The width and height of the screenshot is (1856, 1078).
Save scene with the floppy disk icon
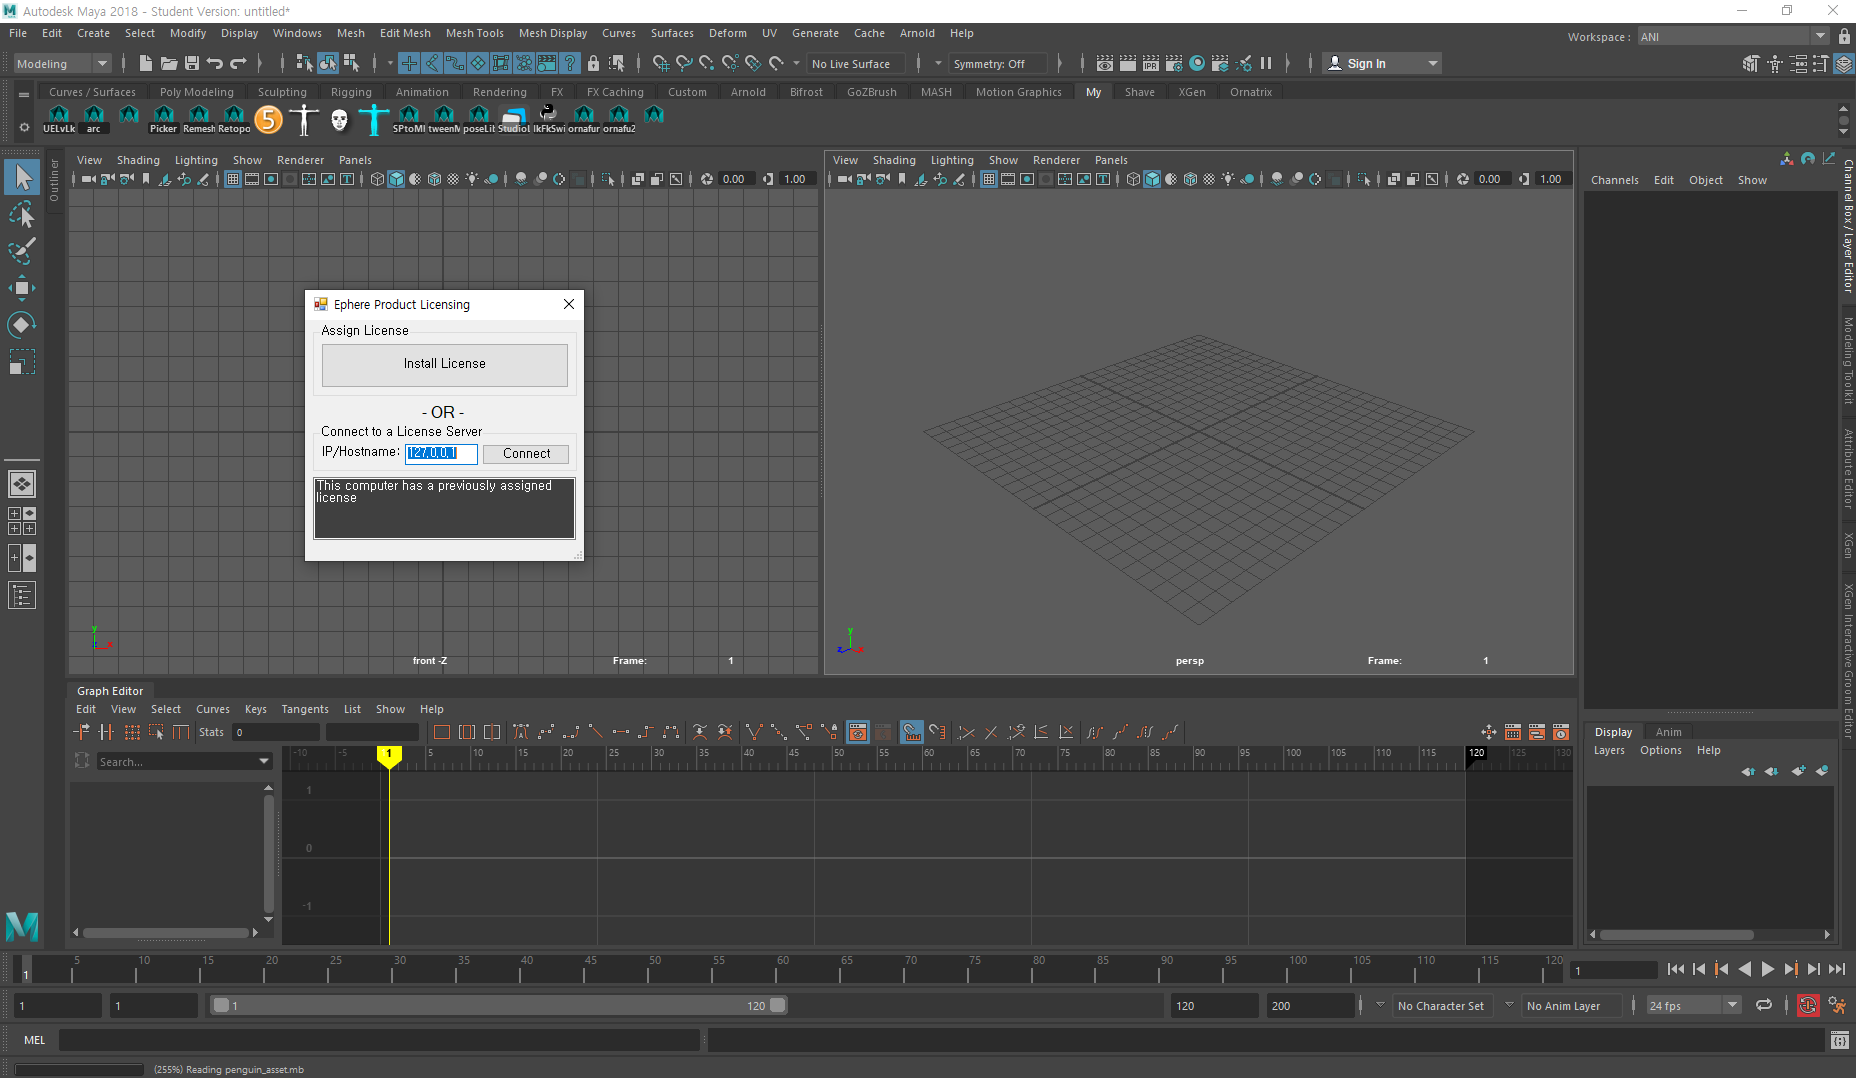[191, 63]
